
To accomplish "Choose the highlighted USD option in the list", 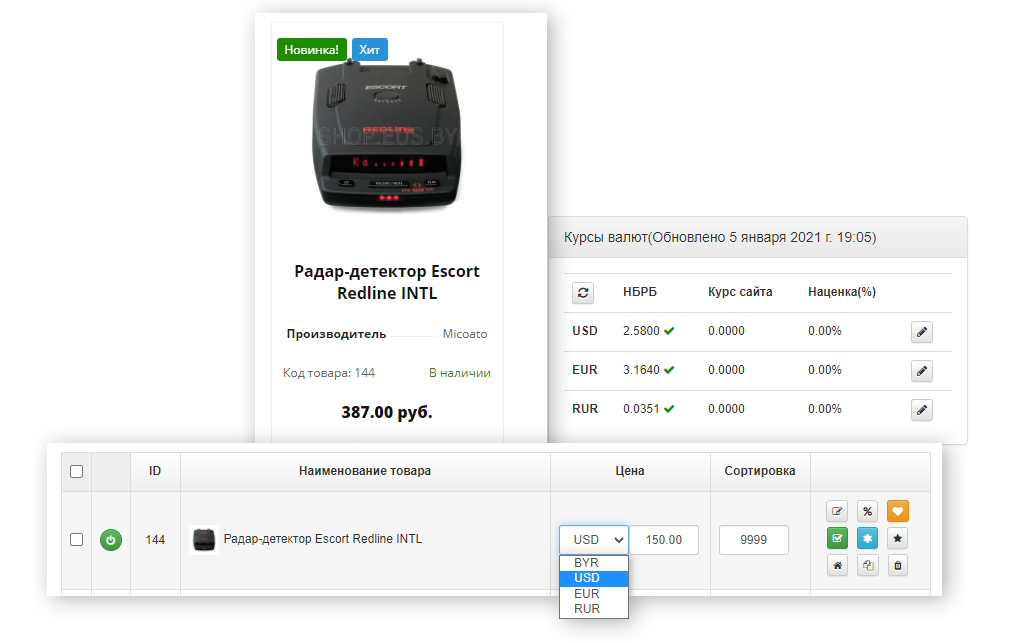I will [x=594, y=578].
